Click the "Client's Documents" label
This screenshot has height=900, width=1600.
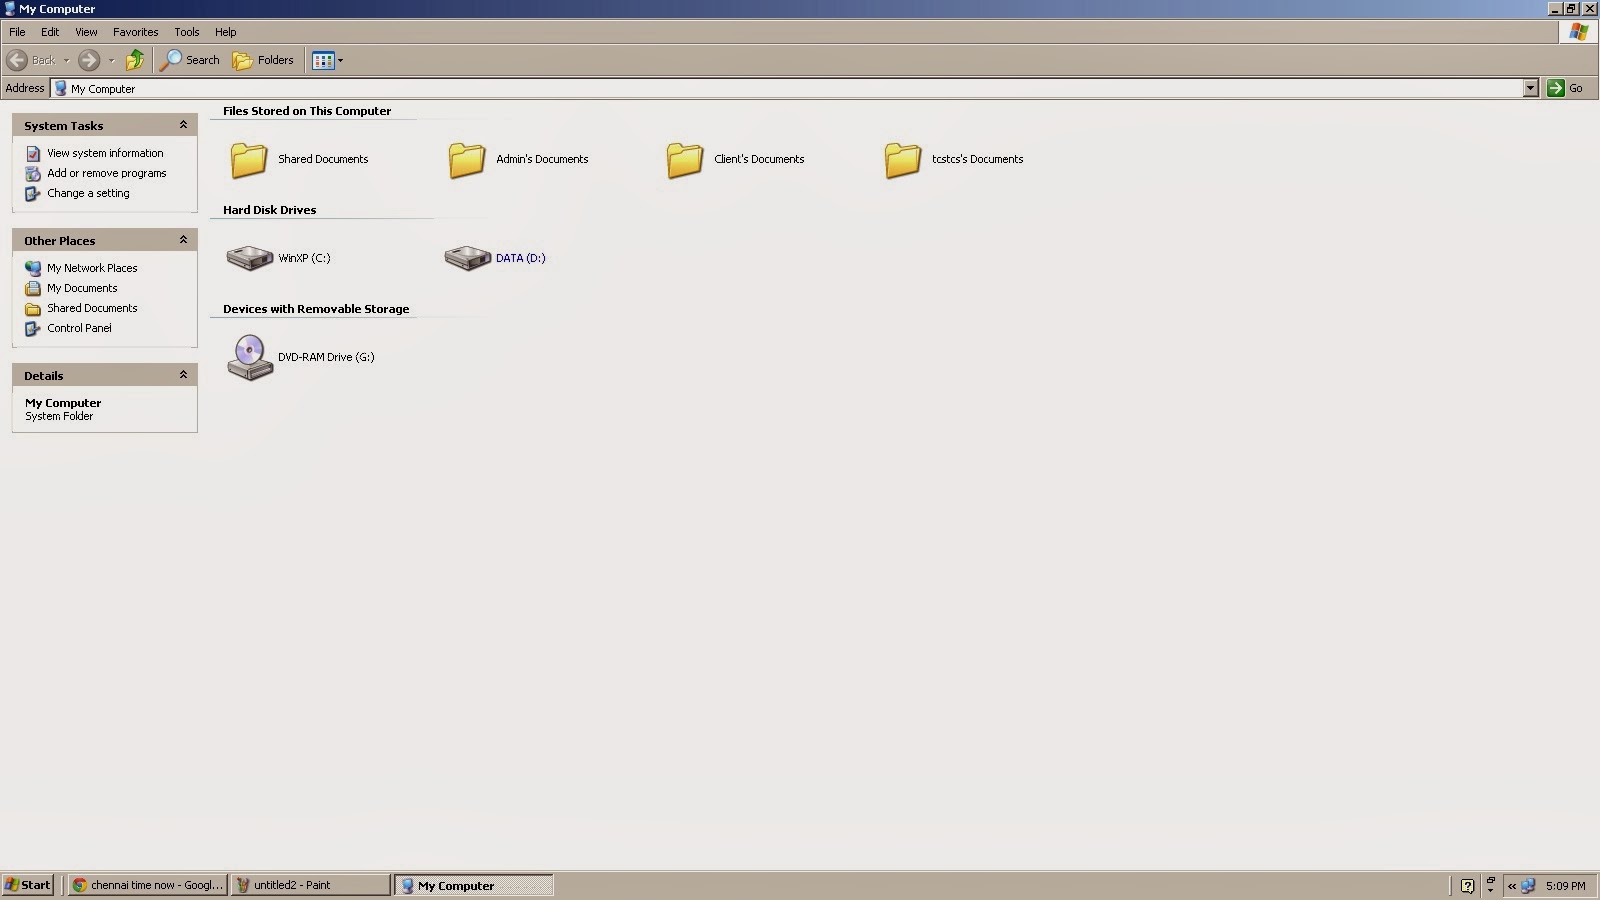(x=759, y=159)
